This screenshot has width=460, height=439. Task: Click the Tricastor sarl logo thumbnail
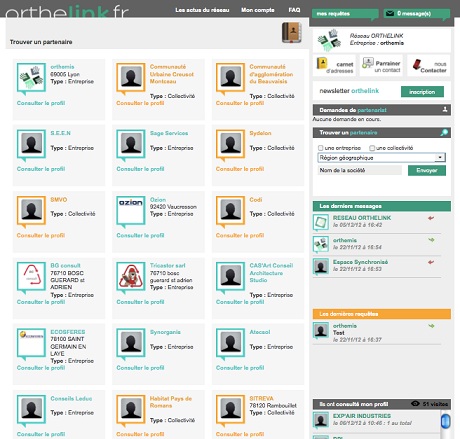click(x=131, y=276)
